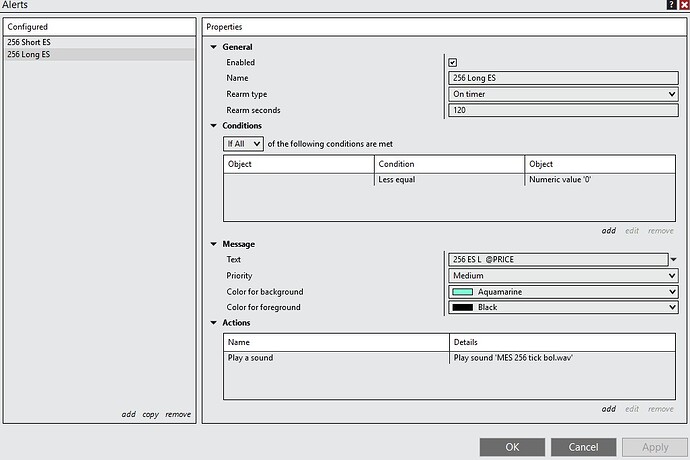Select the 256 Short ES alert
The image size is (690, 460).
click(x=99, y=42)
